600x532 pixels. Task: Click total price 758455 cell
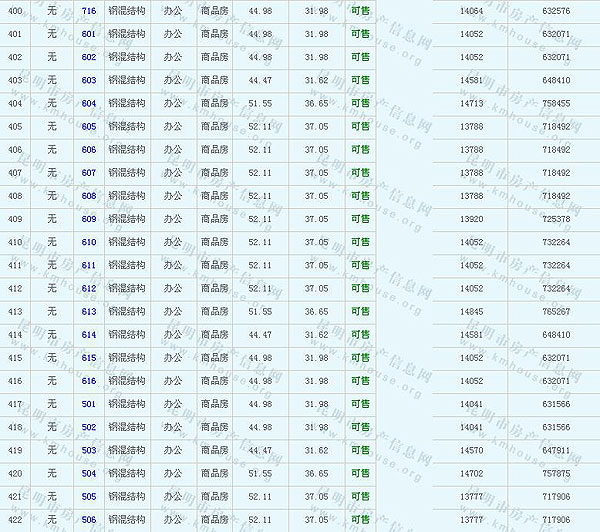point(556,103)
